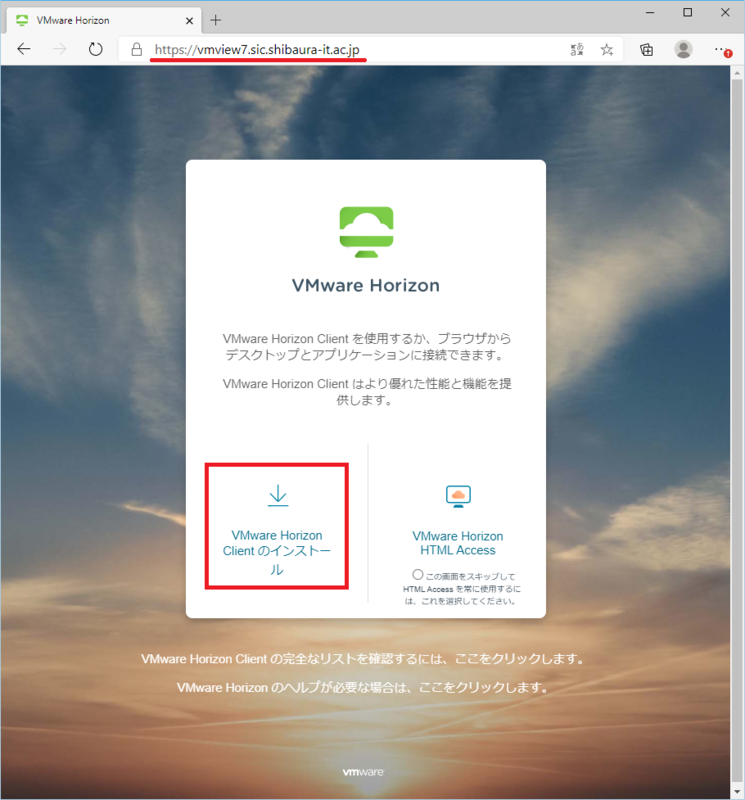Select the skip this screen radio button
745x800 pixels.
[x=417, y=574]
